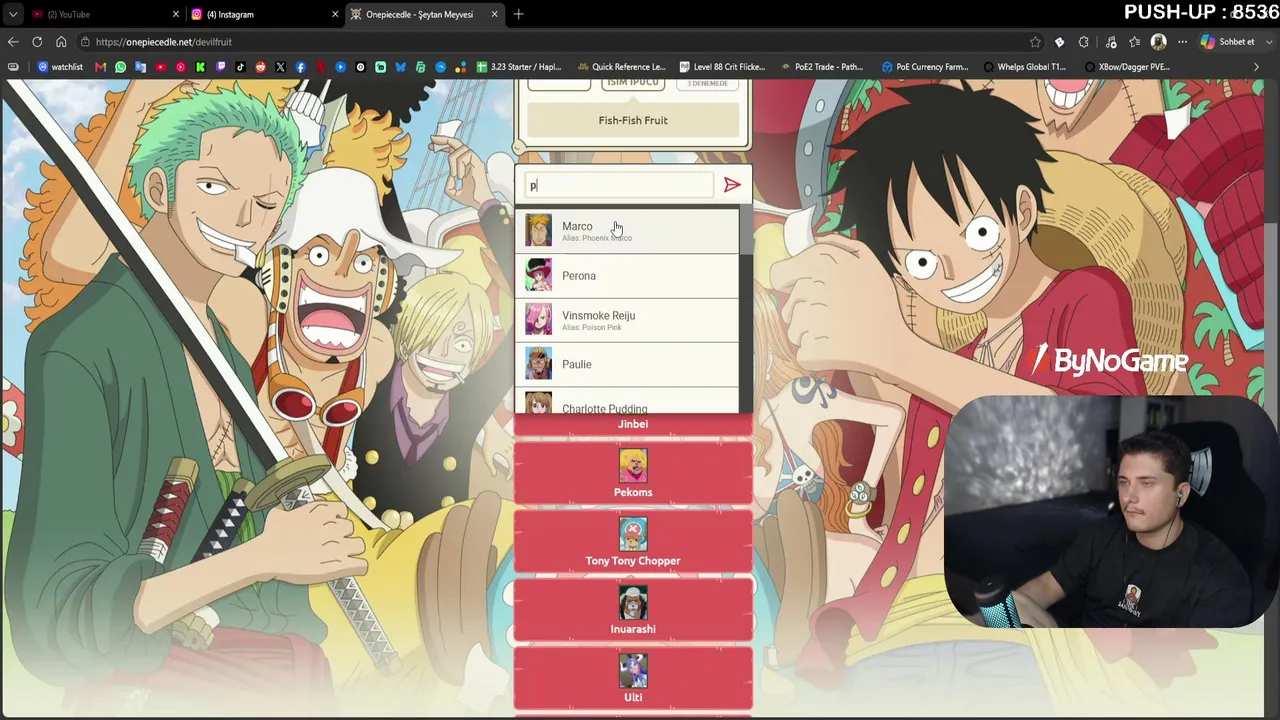
Task: Open Sohbet et Copilot chat
Action: pyautogui.click(x=1227, y=42)
